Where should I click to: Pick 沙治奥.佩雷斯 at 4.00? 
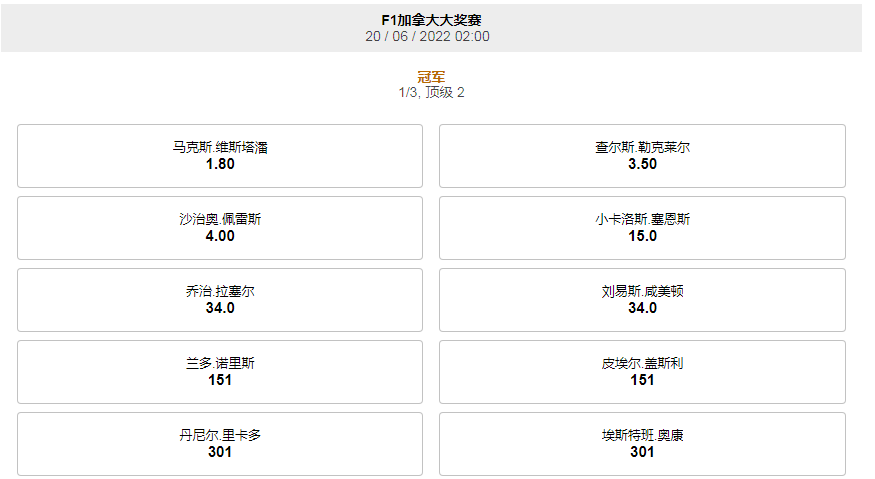220,228
